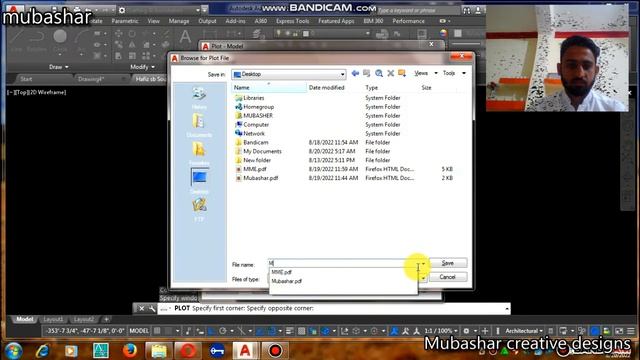Screen dimensions: 640x360
Task: Launch Internet Explorer from the taskbar
Action: click(x=42, y=351)
